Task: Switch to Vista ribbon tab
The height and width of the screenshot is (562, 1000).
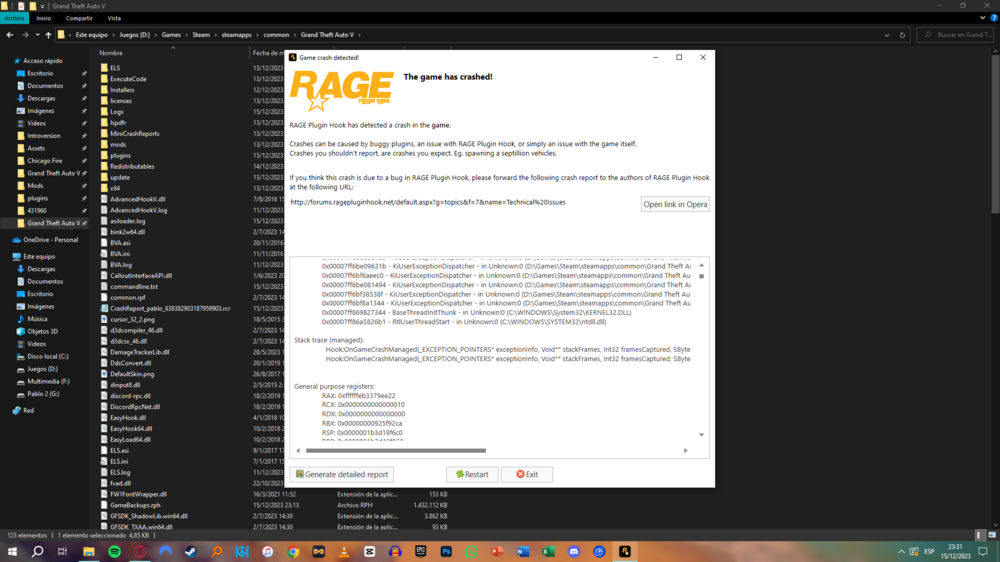Action: 114,18
